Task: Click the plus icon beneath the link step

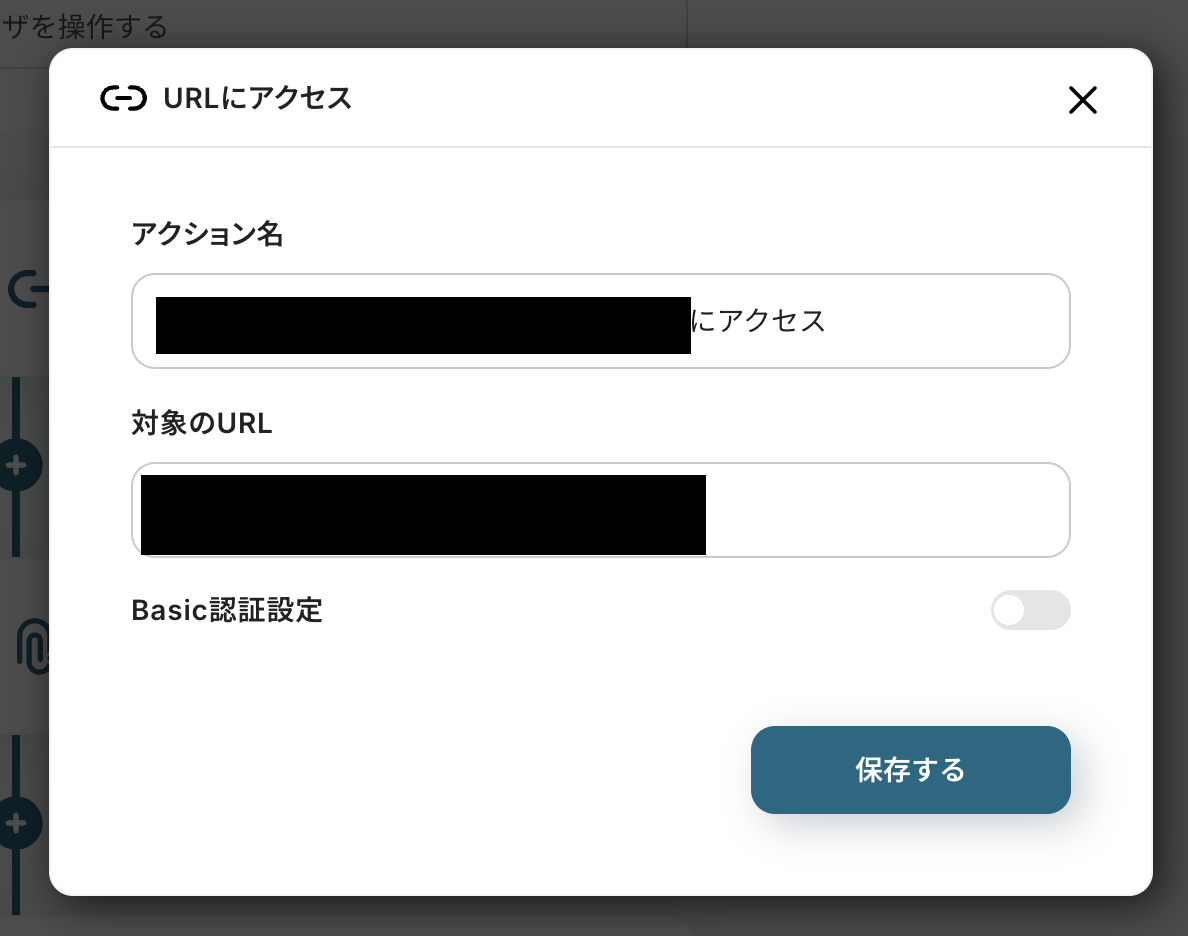Action: tap(19, 465)
